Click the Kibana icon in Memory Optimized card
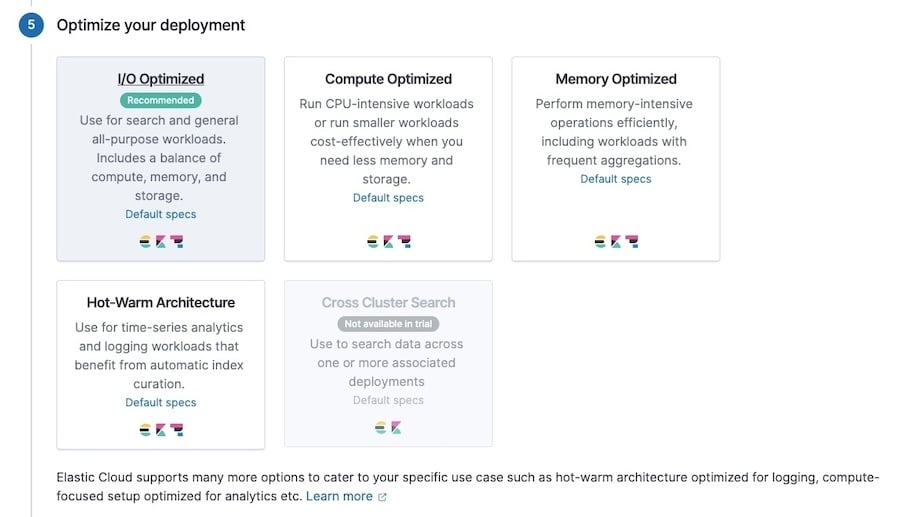Screen dimensions: 900x517 coord(615,241)
